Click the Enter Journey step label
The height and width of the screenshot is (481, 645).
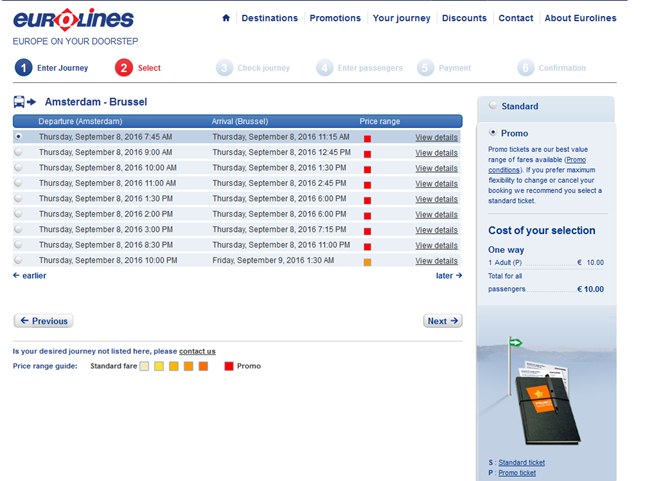coord(63,68)
